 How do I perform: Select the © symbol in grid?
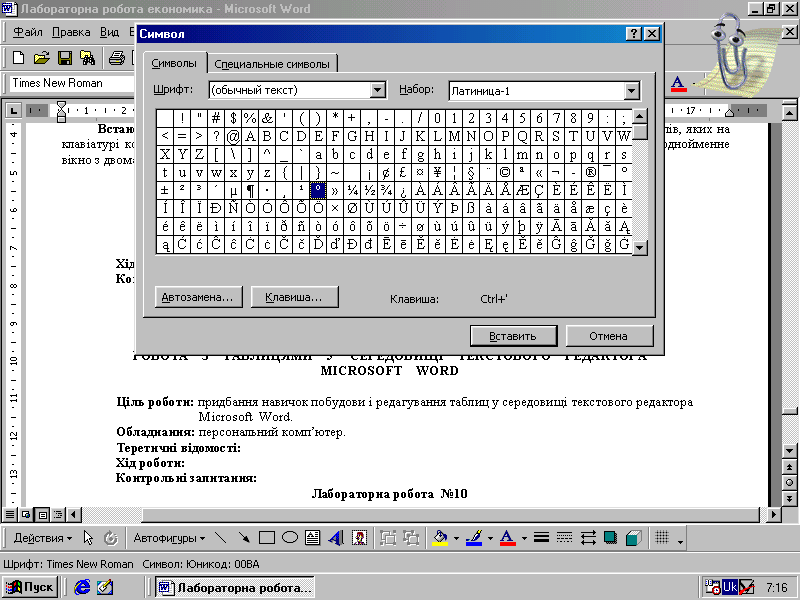click(x=505, y=172)
